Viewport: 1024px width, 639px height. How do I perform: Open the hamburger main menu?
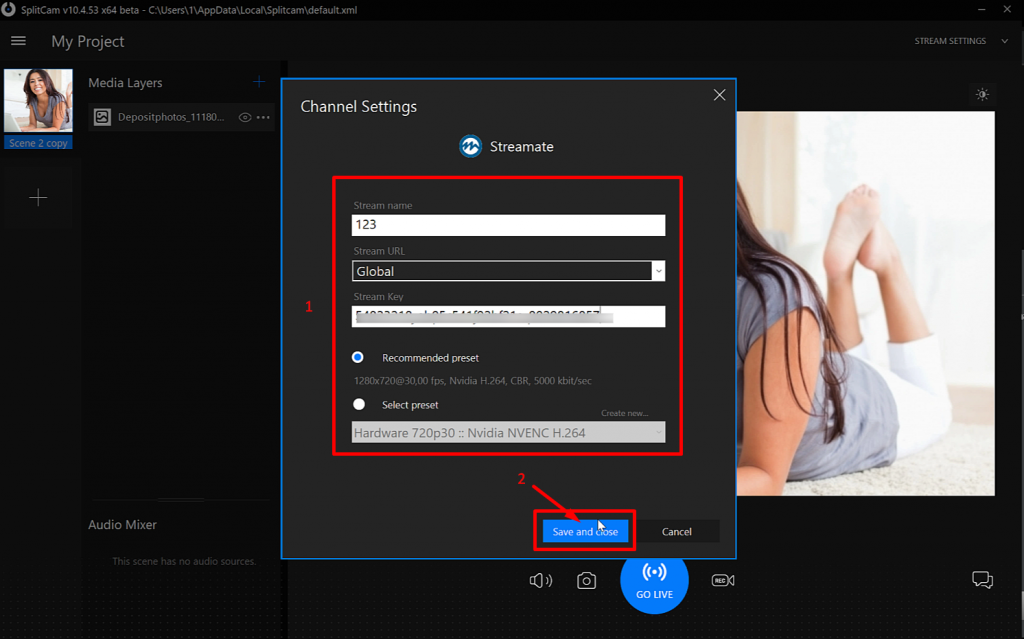point(18,41)
